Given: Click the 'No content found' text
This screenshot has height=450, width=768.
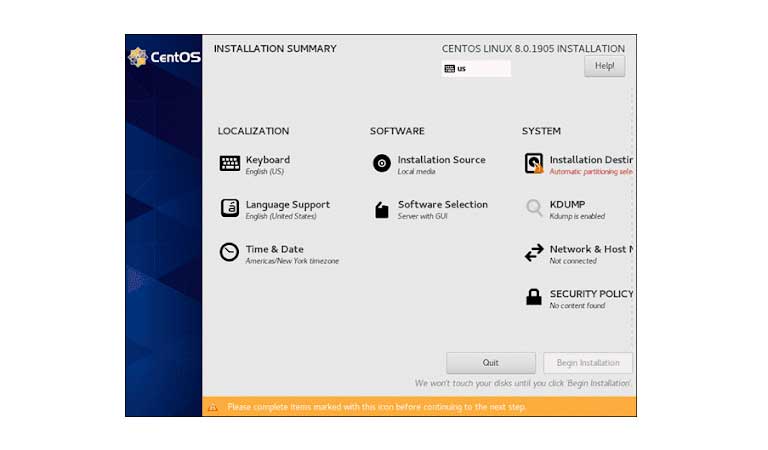Looking at the screenshot, I should click(x=577, y=306).
